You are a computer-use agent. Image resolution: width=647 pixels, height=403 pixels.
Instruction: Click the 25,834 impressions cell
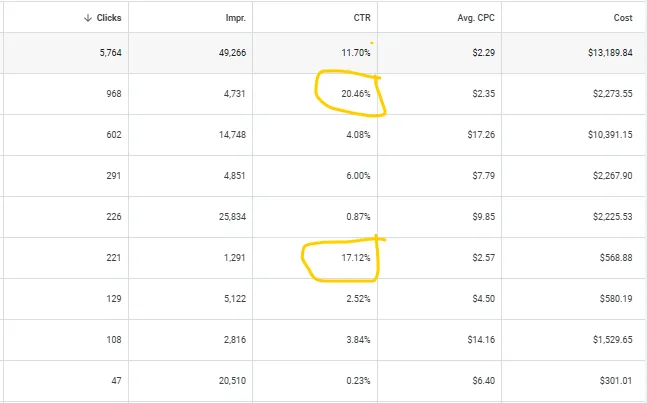[x=229, y=217]
